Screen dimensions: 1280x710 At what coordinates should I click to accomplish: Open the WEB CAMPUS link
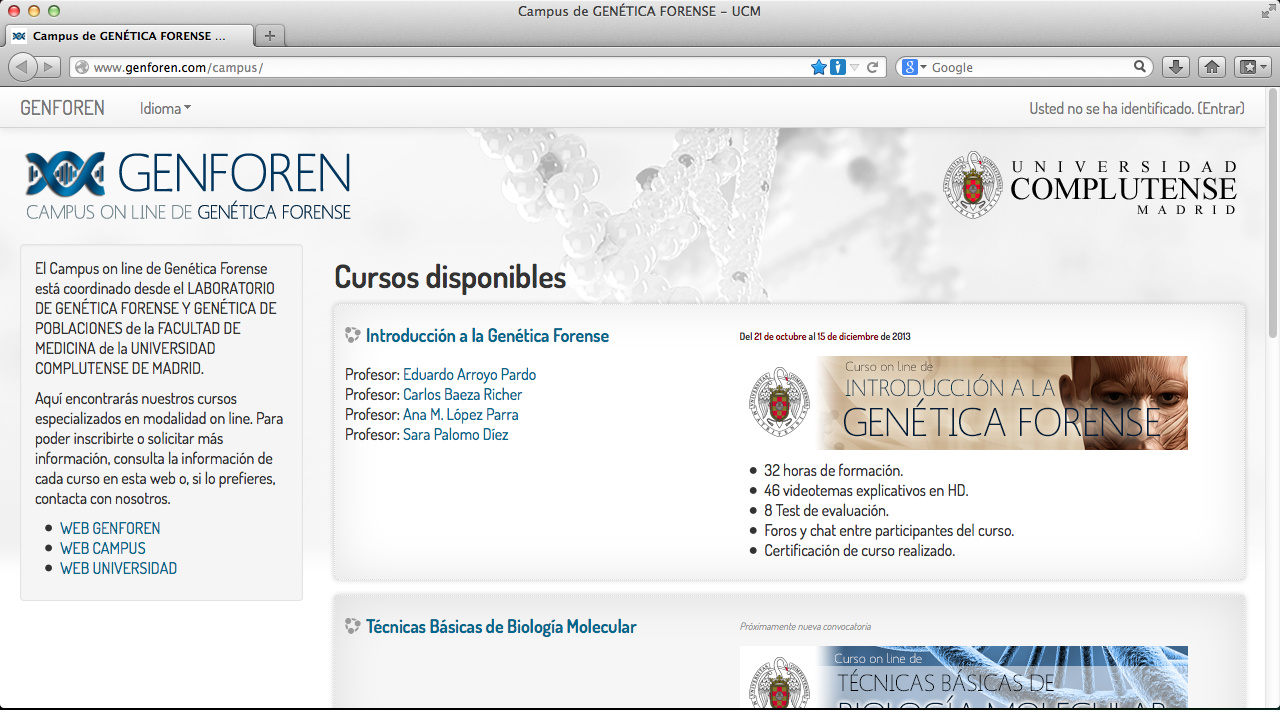point(103,548)
